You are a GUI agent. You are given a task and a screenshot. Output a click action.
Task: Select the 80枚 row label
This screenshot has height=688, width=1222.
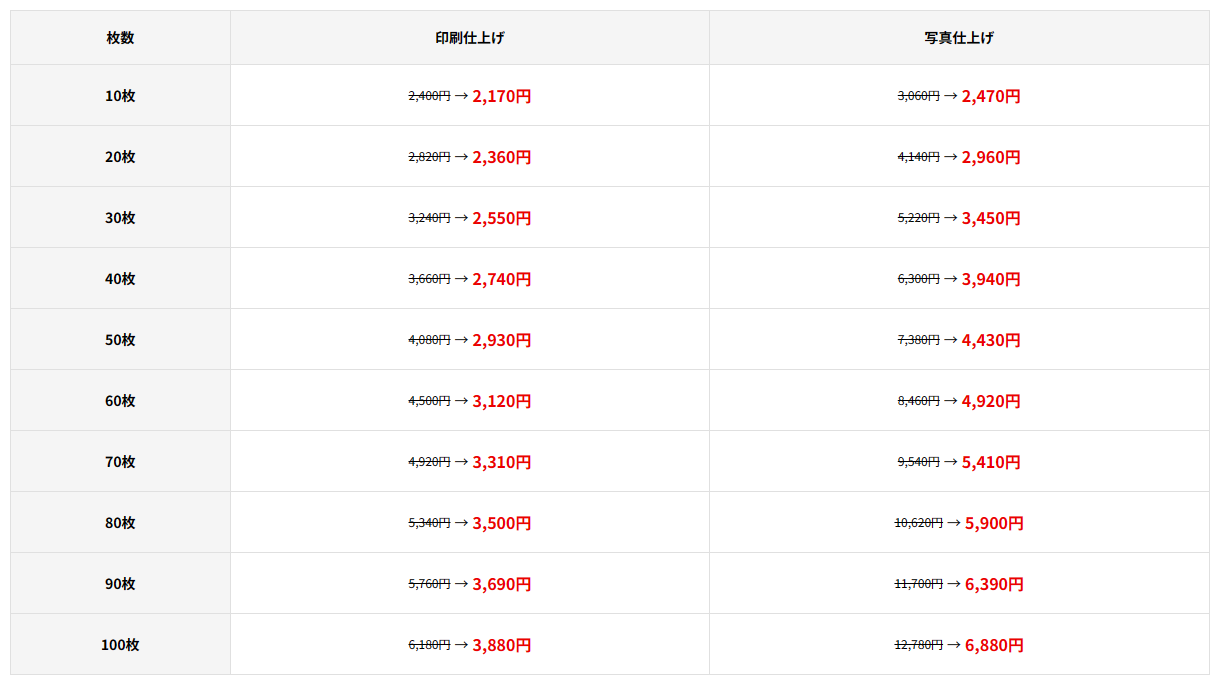coord(120,523)
